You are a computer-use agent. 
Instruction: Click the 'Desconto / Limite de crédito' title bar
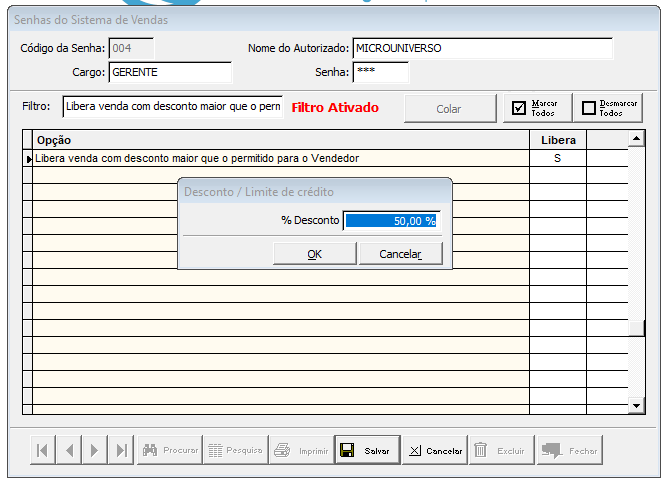click(x=314, y=192)
